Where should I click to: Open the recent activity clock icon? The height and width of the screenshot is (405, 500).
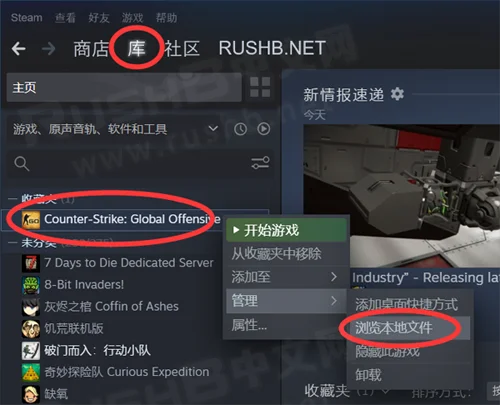(x=240, y=129)
